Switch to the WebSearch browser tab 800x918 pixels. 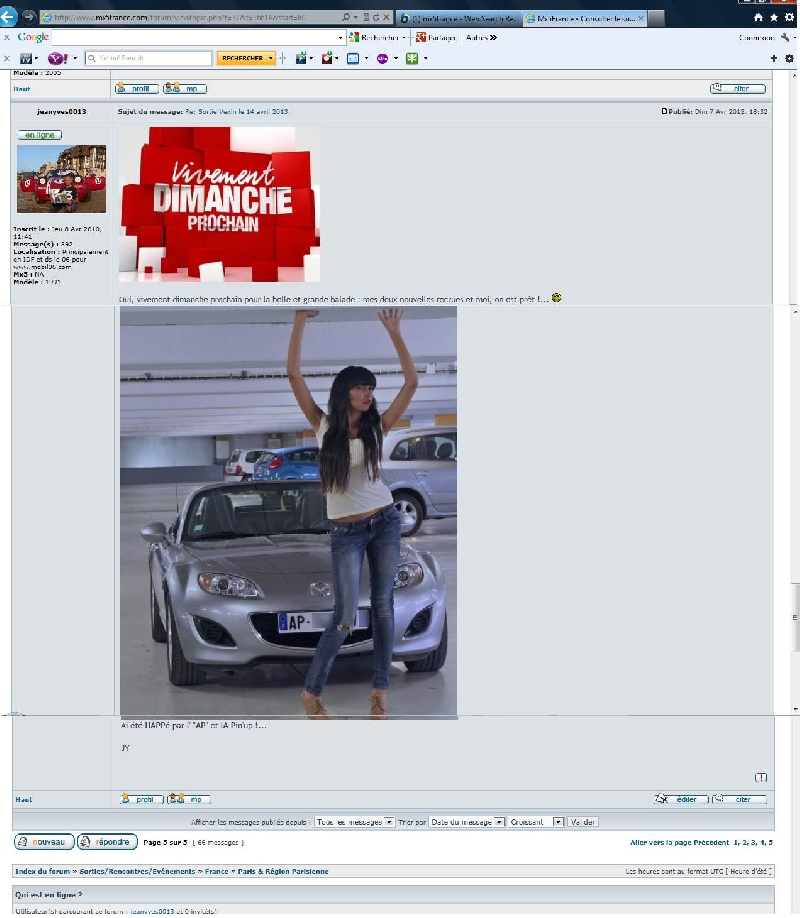(x=460, y=18)
